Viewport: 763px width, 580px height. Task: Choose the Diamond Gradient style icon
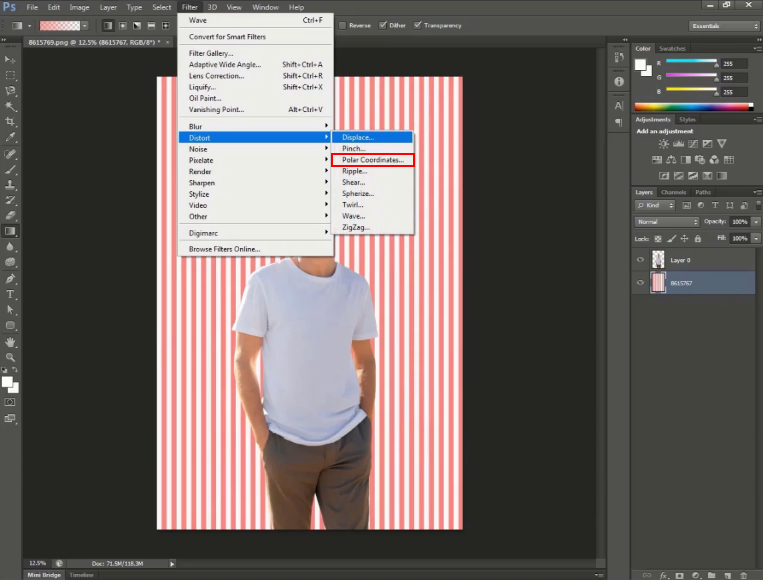click(x=165, y=25)
